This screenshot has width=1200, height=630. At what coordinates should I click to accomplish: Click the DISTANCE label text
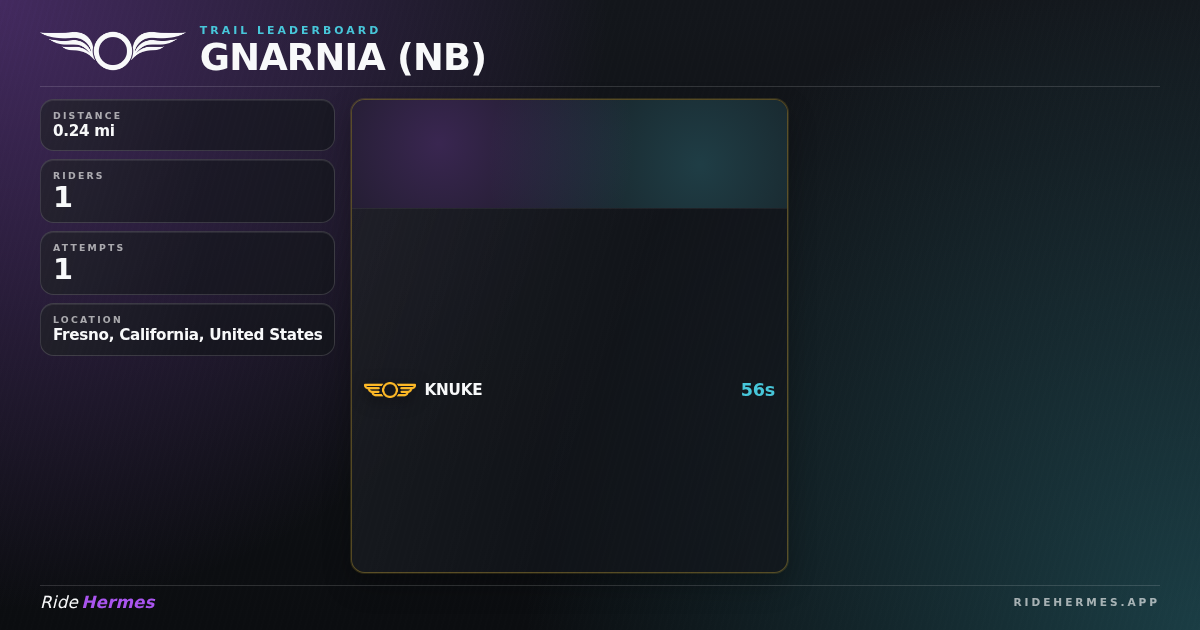tap(87, 116)
